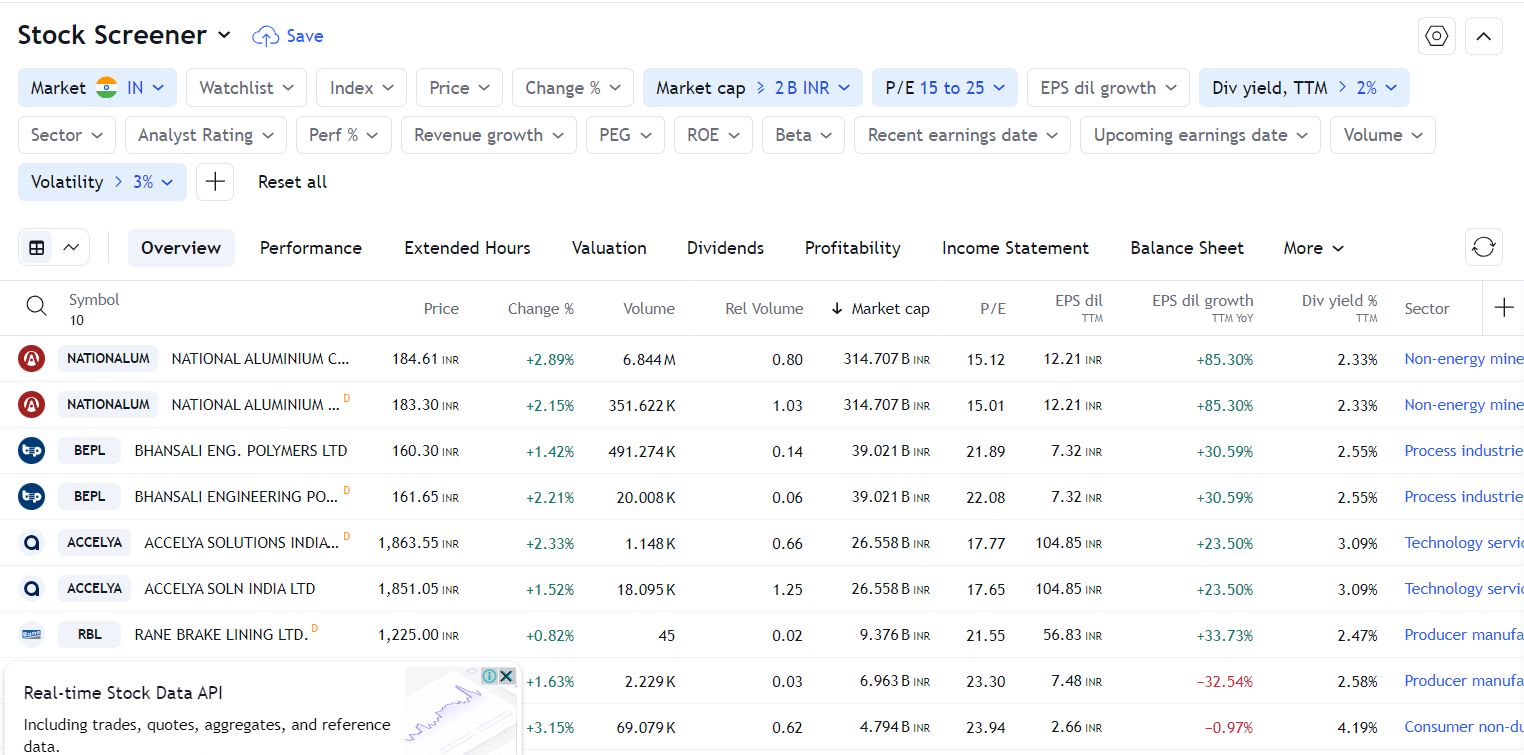Open the Stock Screener title dropdown
The height and width of the screenshot is (755, 1524).
[x=124, y=35]
